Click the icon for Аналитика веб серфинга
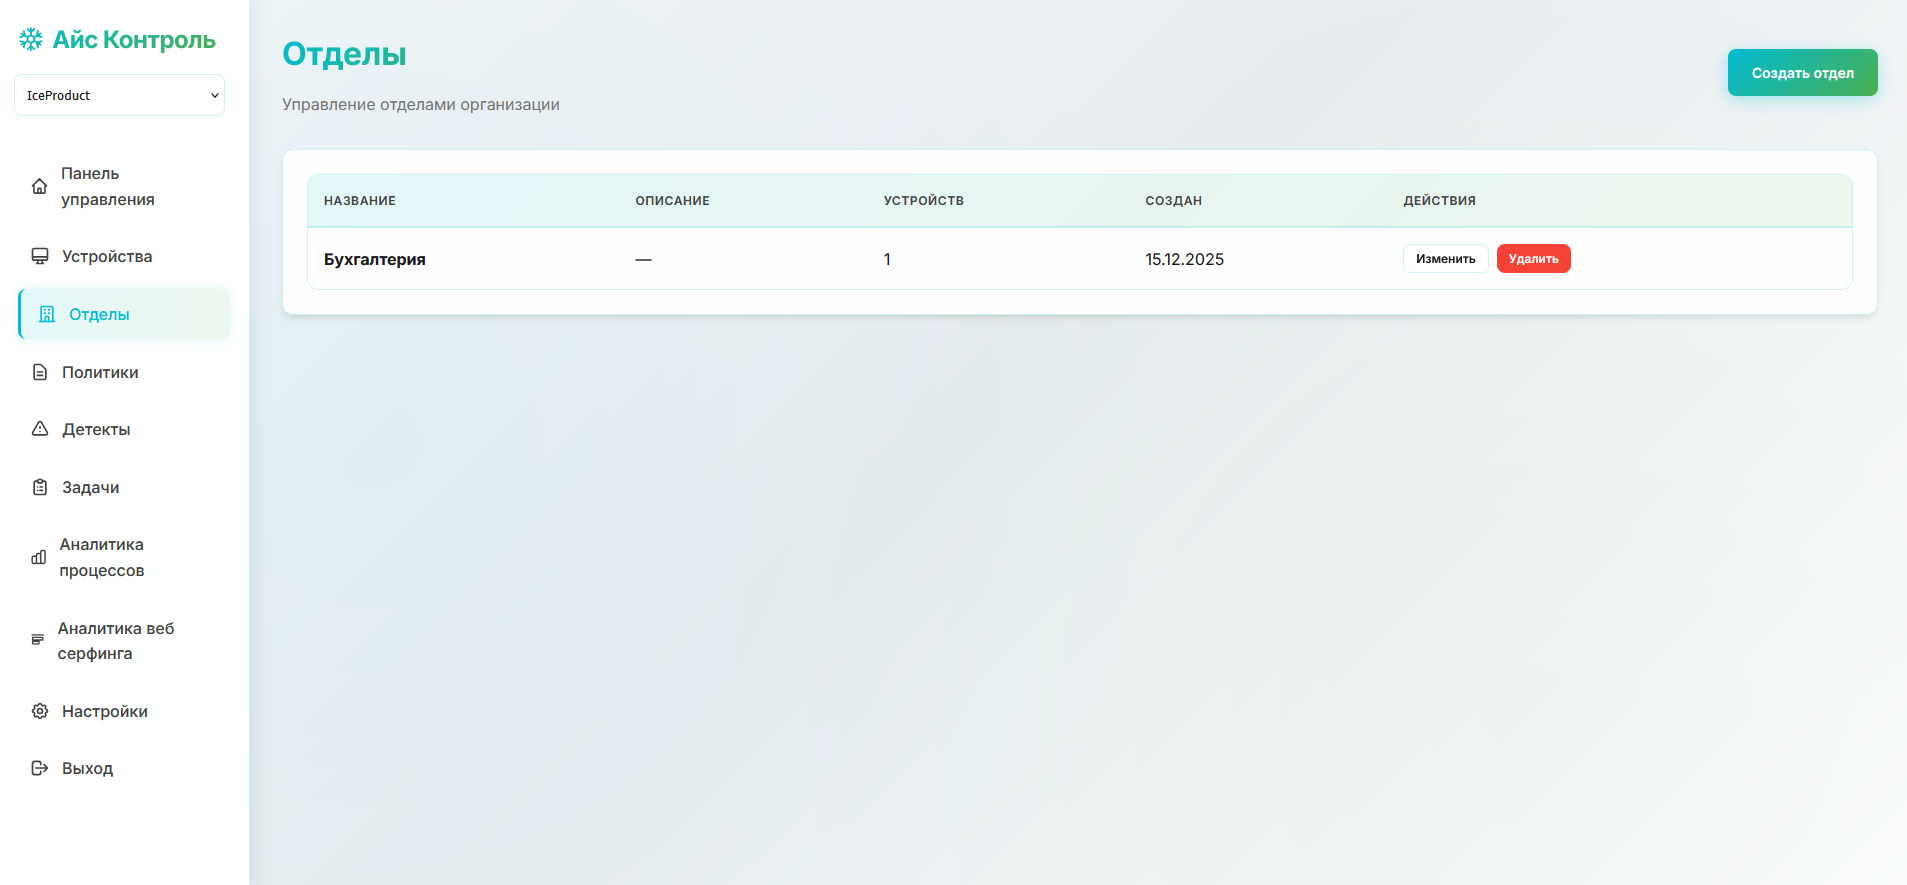The width and height of the screenshot is (1907, 885). coord(38,640)
